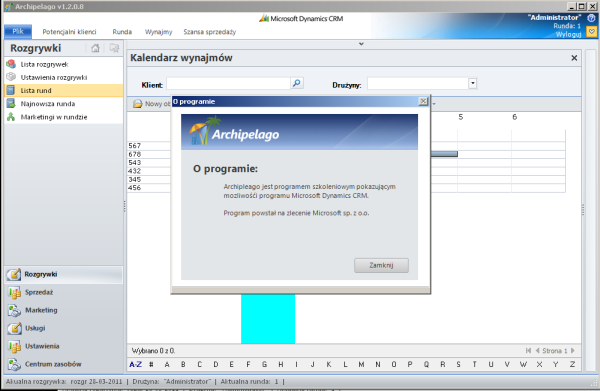Image resolution: width=600 pixels, height=391 pixels.
Task: Click the Najnowsza runda icon
Action: tap(11, 103)
